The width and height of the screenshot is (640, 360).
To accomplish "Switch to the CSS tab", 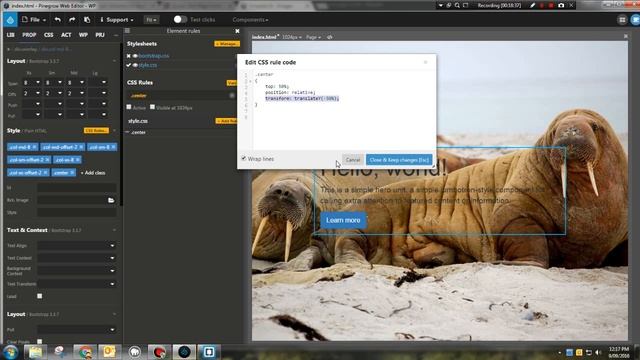I will (x=49, y=35).
